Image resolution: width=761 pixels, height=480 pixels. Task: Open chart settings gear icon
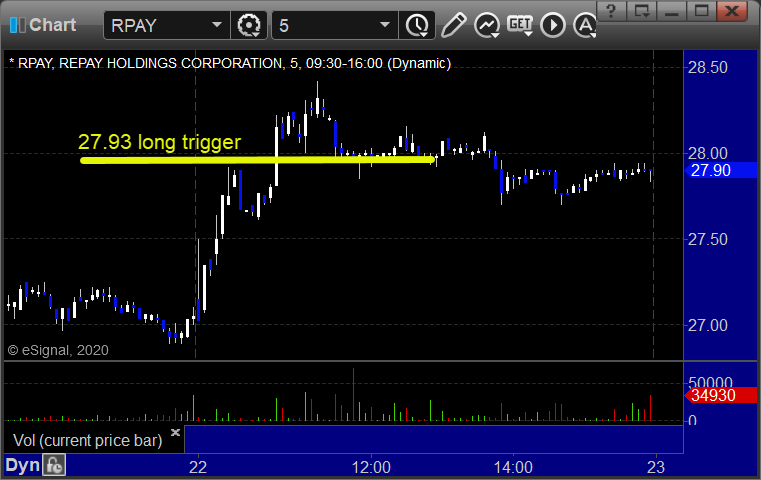[x=249, y=25]
